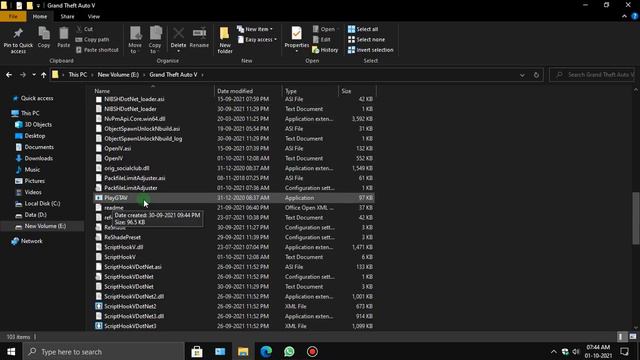Open the Easy access dropdown

(x=258, y=40)
